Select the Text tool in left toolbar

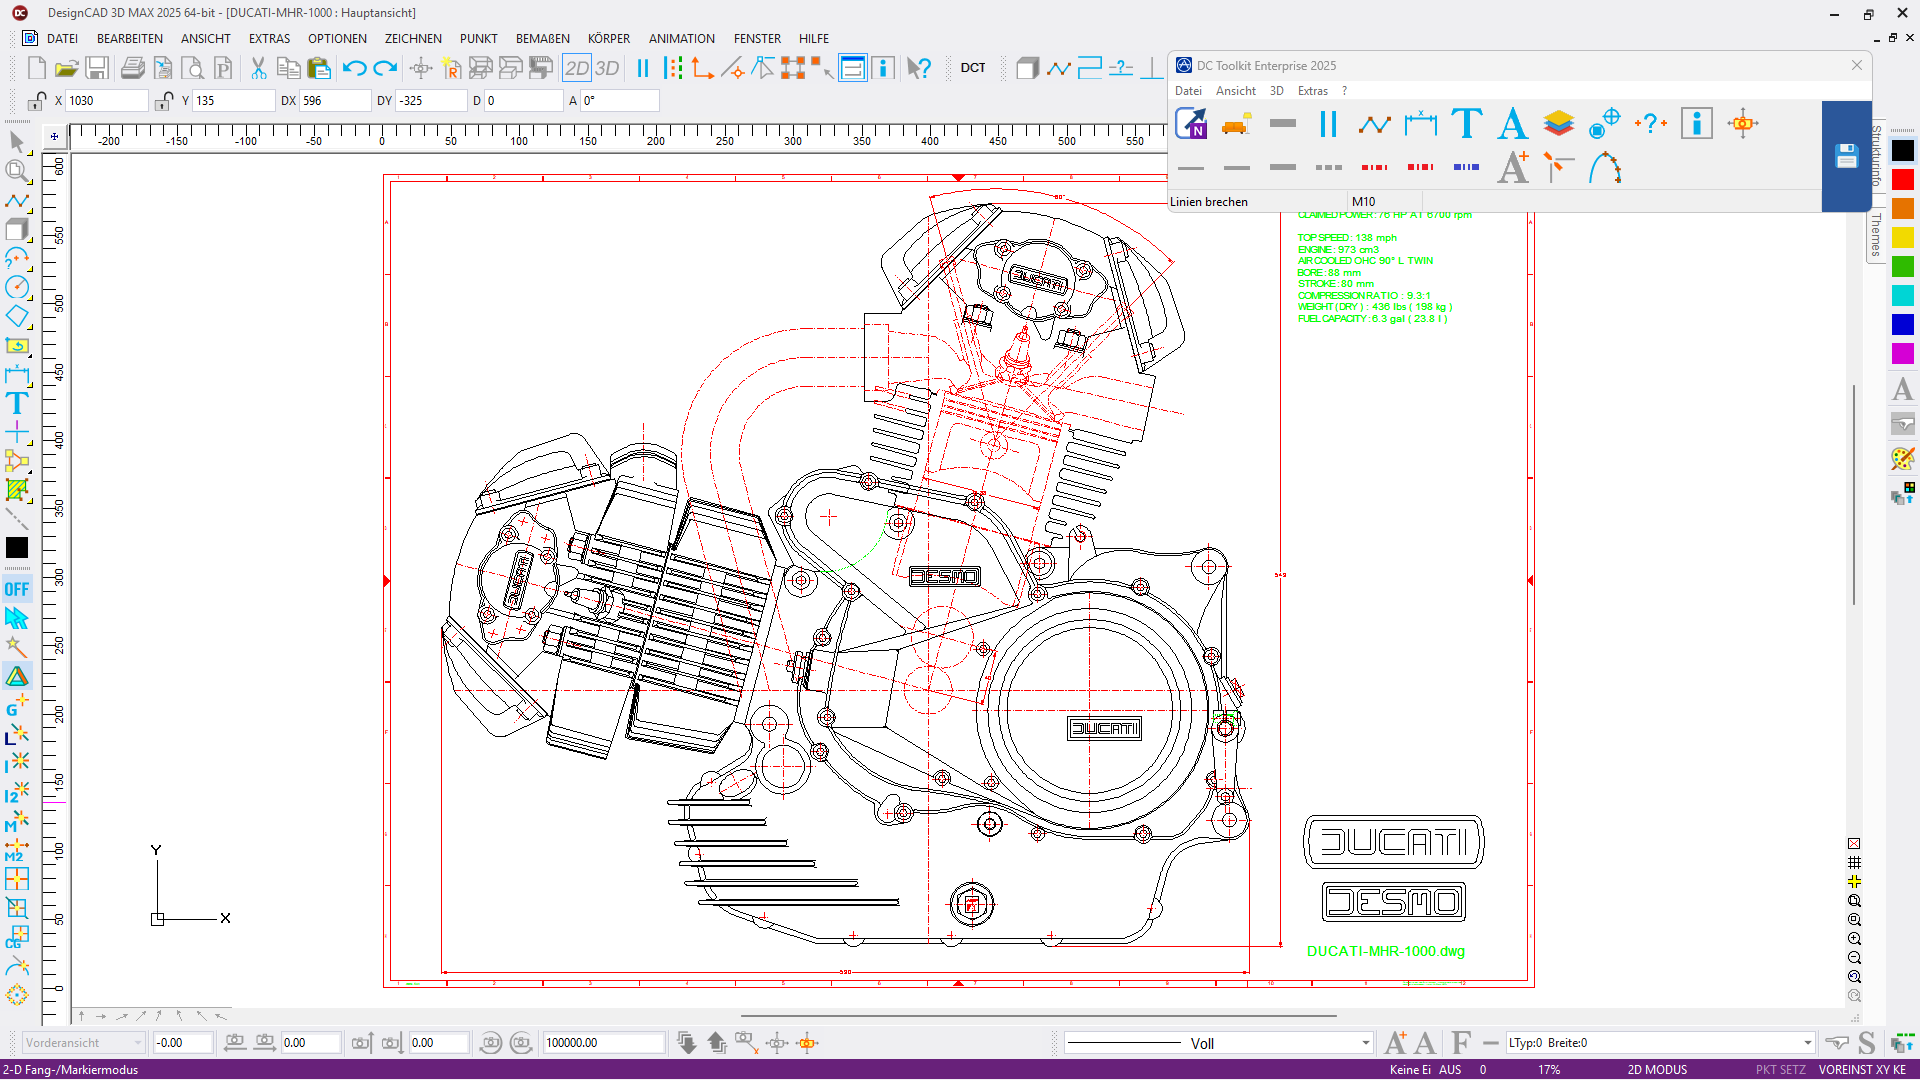coord(17,404)
